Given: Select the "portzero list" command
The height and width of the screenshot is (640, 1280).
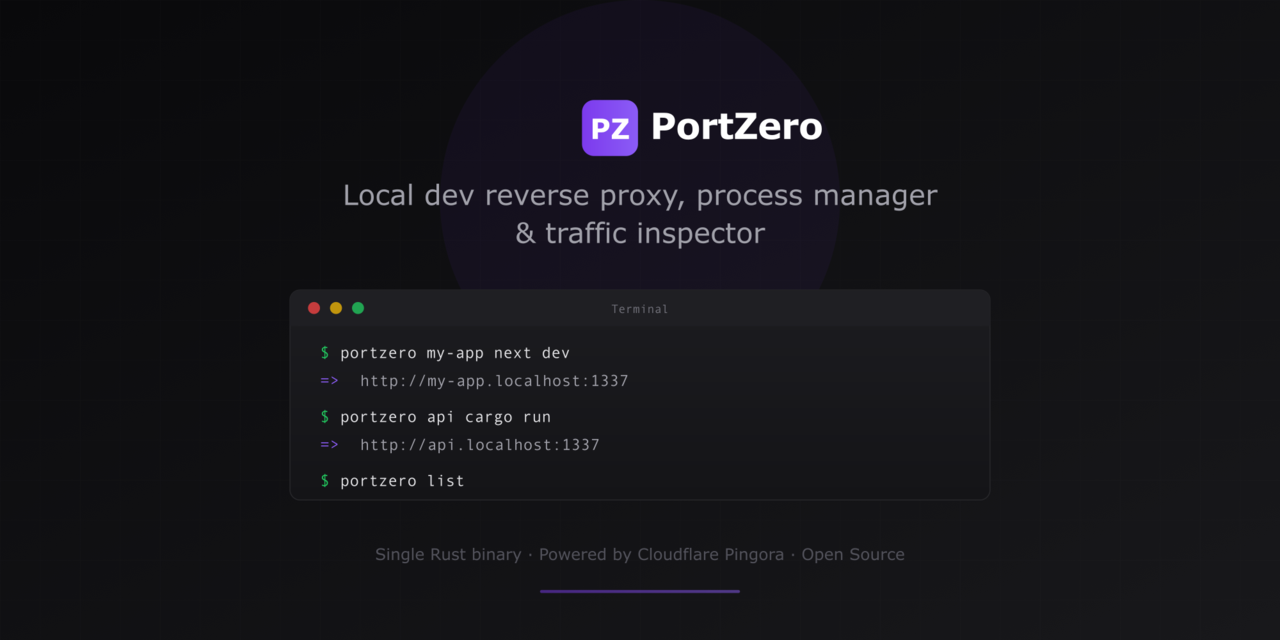Looking at the screenshot, I should click(x=402, y=481).
